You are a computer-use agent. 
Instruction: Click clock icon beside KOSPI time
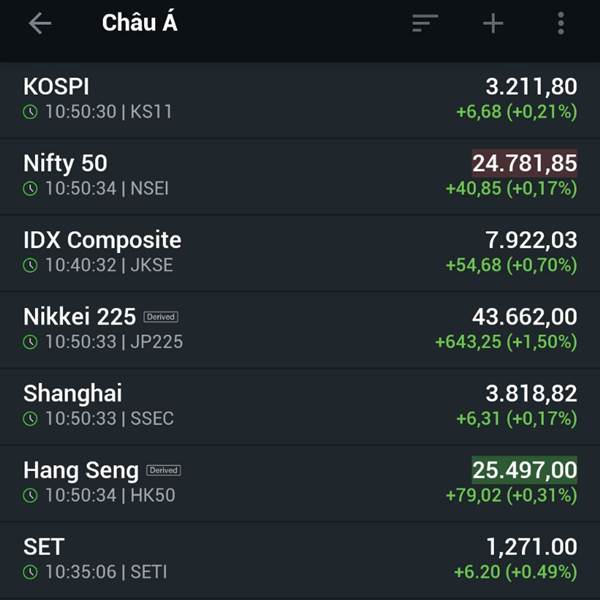point(30,112)
